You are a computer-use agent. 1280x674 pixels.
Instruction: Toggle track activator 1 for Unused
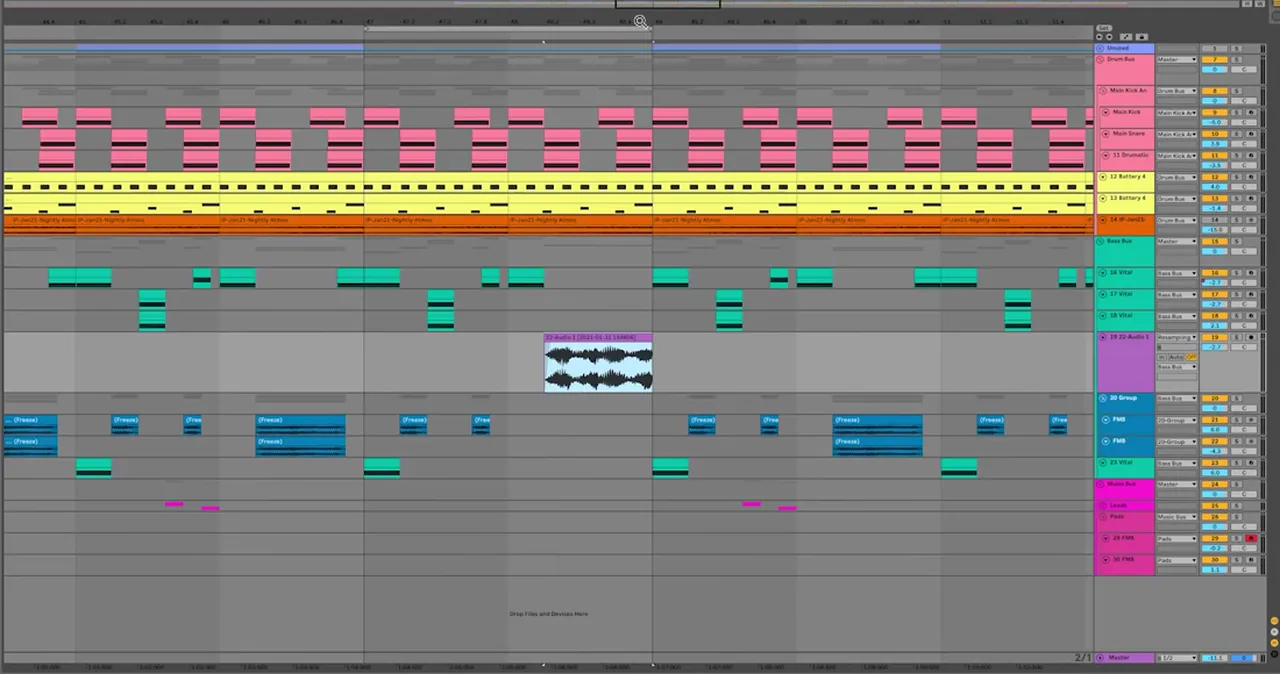point(1214,48)
